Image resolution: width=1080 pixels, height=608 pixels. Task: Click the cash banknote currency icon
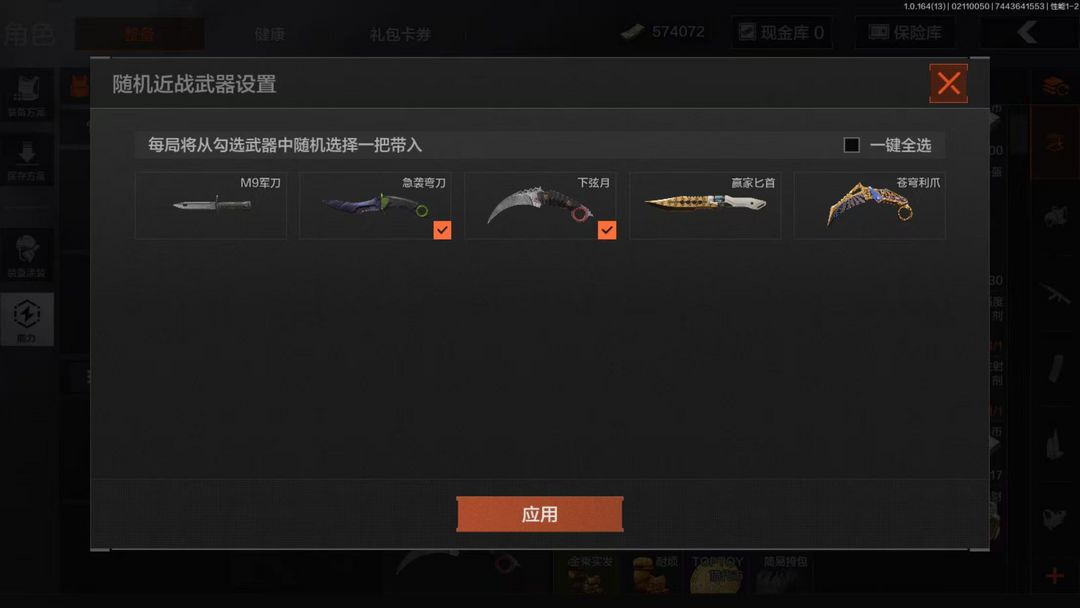pos(632,32)
